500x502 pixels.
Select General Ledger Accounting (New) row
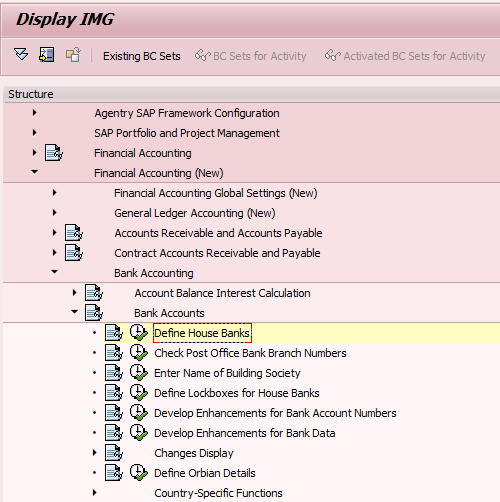tap(252, 213)
